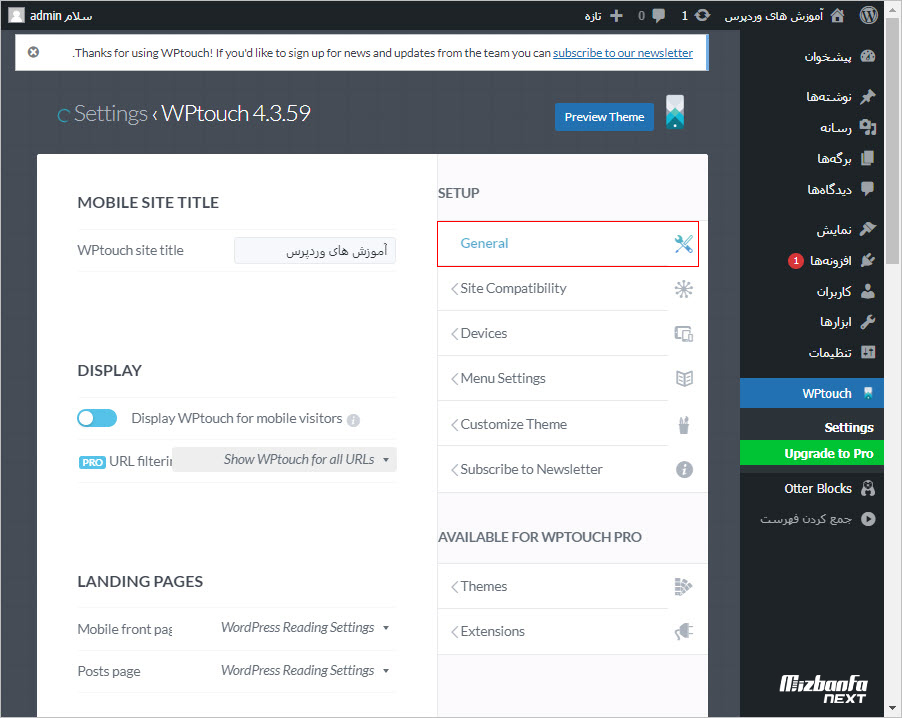Click the نوشته‌ها pin icon

pyautogui.click(x=867, y=96)
